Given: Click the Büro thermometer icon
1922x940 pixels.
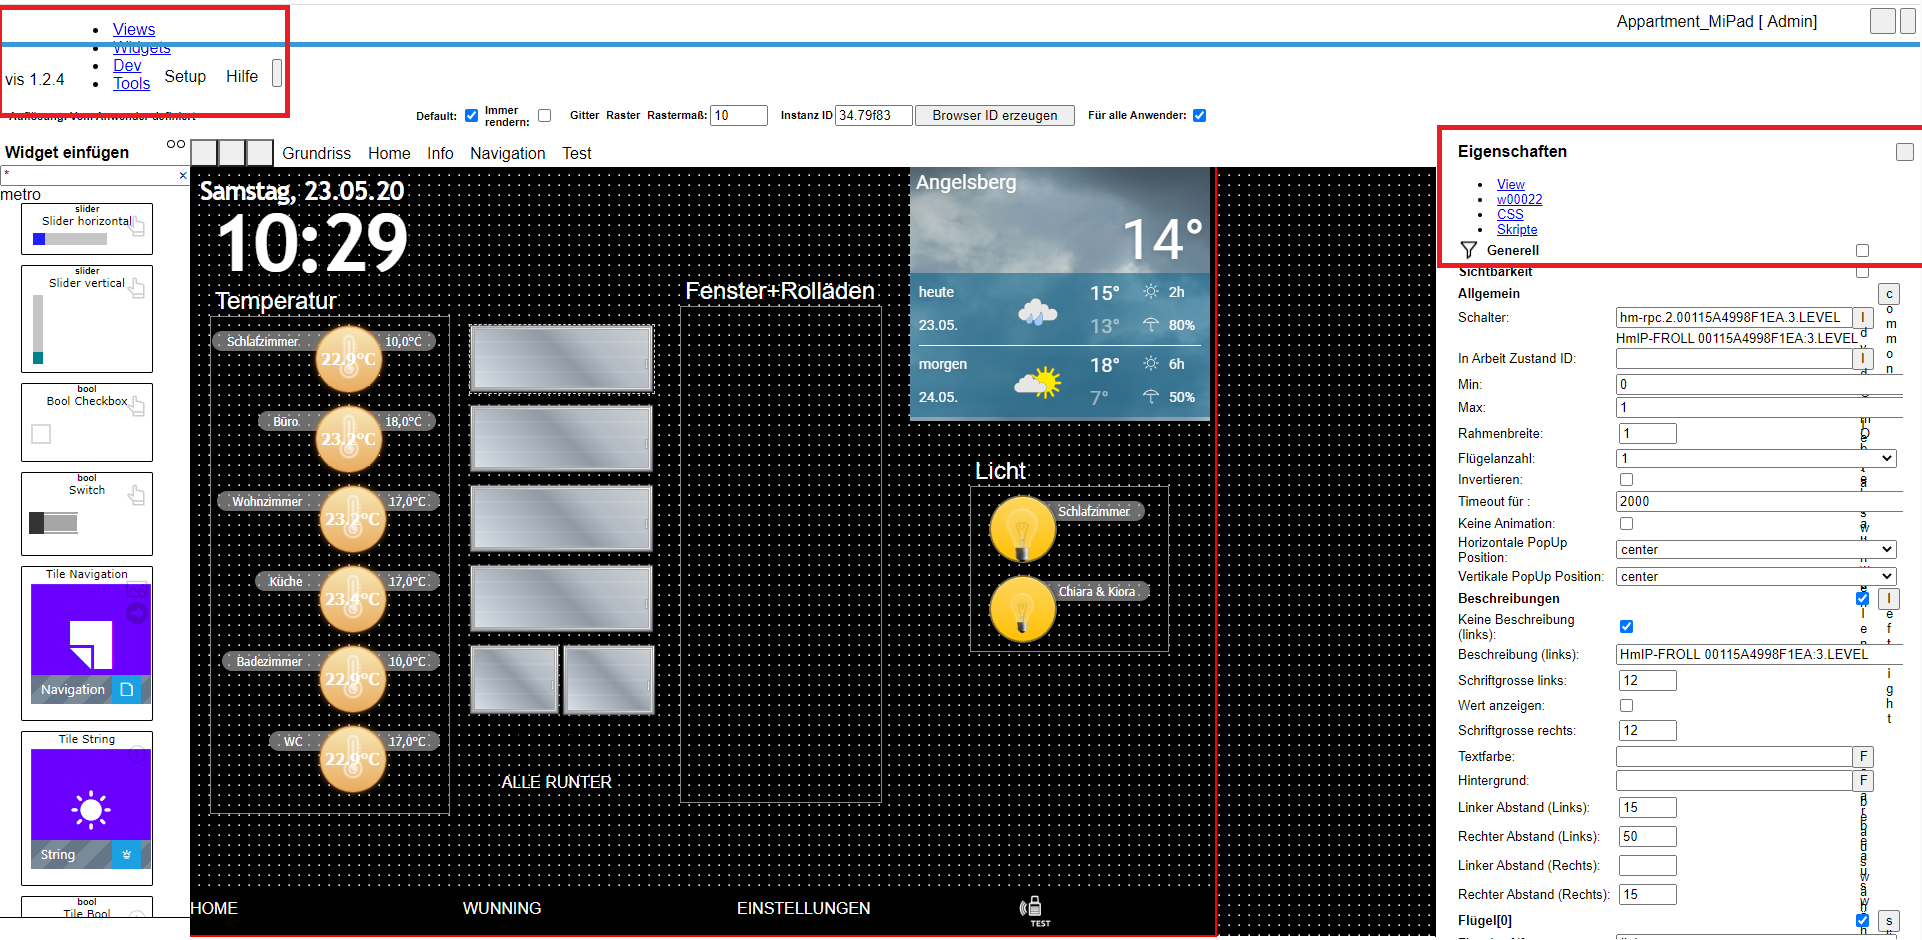Looking at the screenshot, I should click(x=349, y=439).
